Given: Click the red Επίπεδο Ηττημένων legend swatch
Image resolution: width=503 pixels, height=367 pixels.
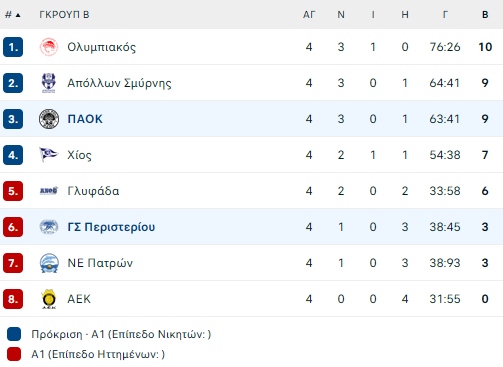Looking at the screenshot, I should pos(14,354).
